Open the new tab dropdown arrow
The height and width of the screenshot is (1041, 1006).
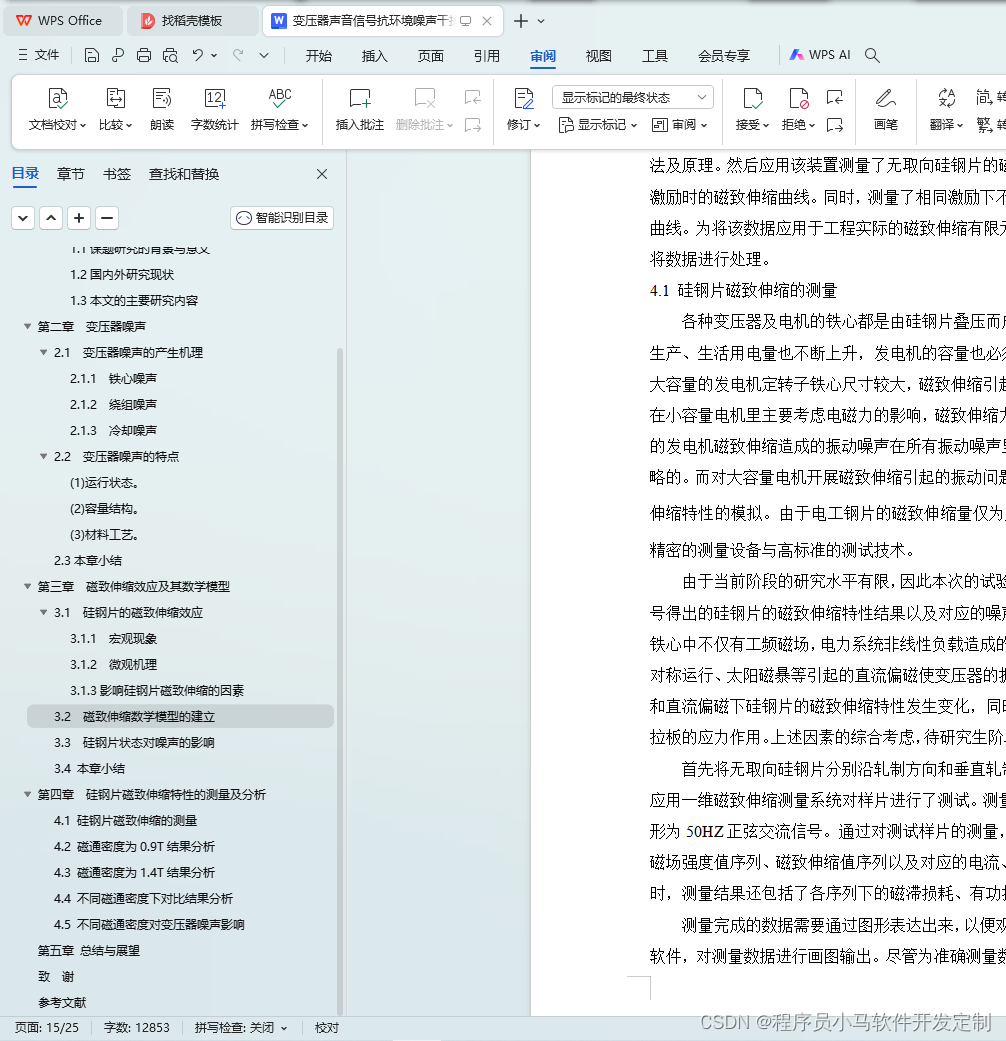[541, 21]
